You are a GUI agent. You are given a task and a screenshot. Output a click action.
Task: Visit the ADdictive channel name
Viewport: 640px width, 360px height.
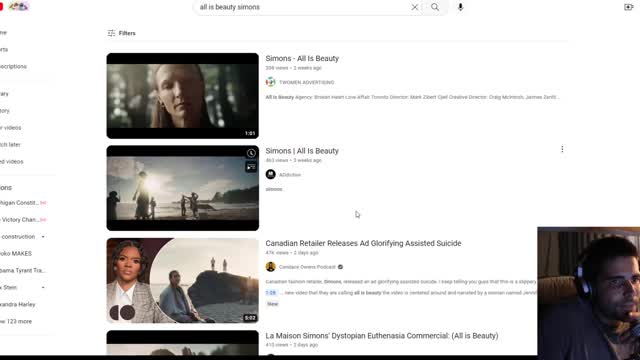point(290,175)
